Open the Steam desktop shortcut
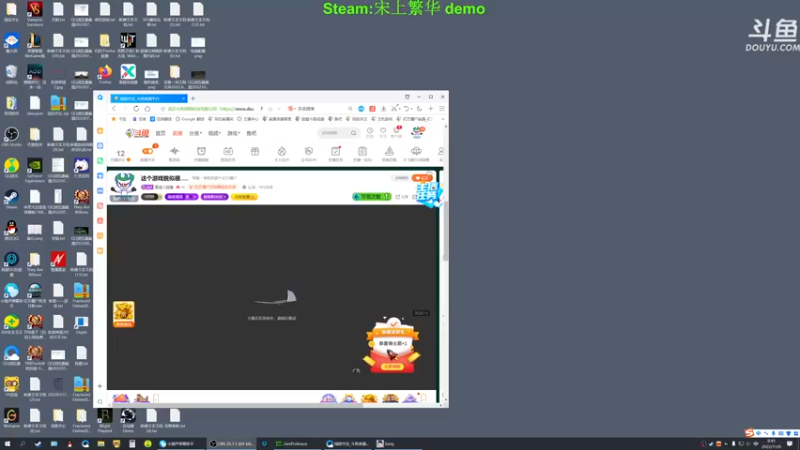 [11, 199]
